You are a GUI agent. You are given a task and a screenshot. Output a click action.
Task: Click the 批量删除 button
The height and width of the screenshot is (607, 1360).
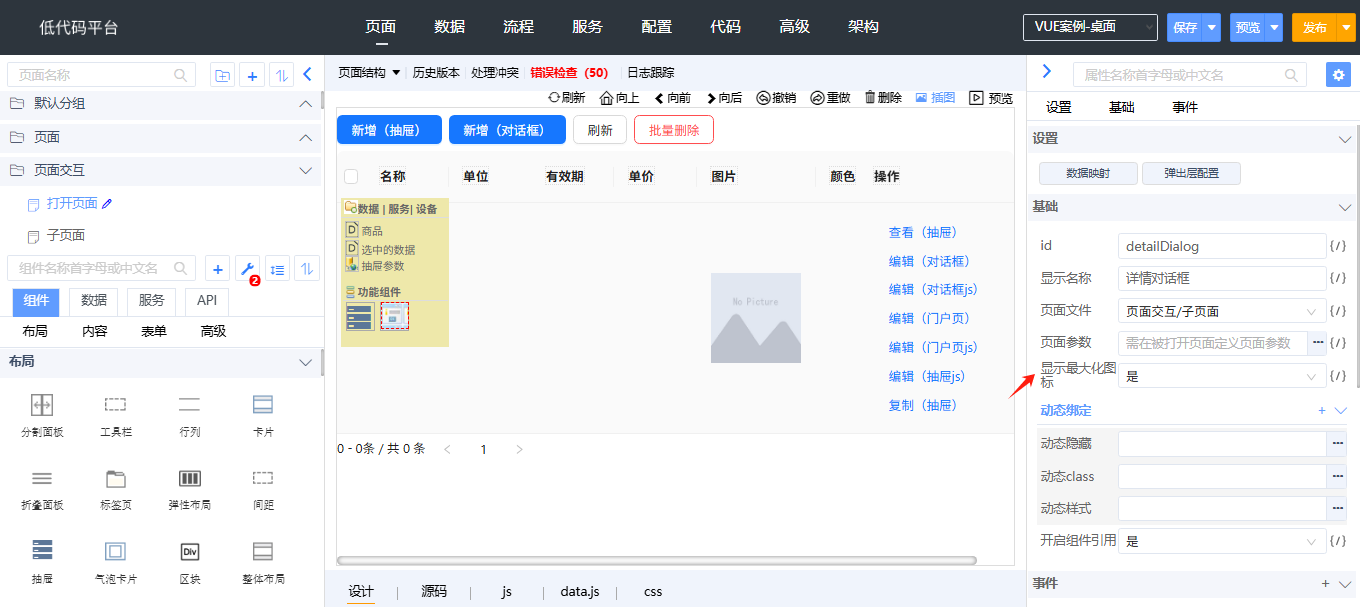[673, 130]
